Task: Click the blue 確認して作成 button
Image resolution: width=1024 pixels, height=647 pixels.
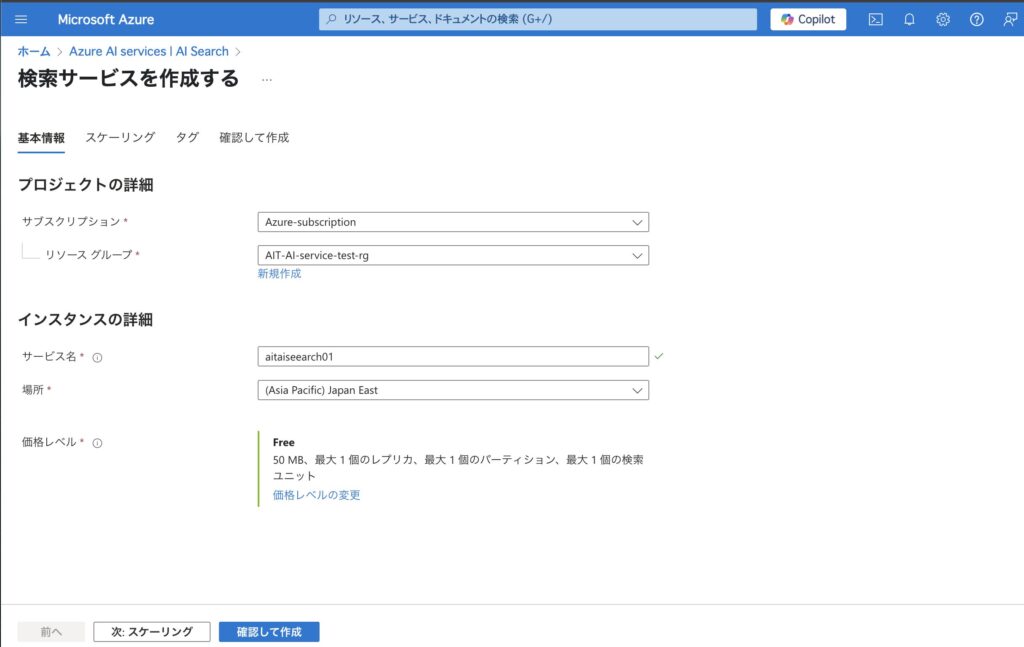Action: tap(269, 632)
